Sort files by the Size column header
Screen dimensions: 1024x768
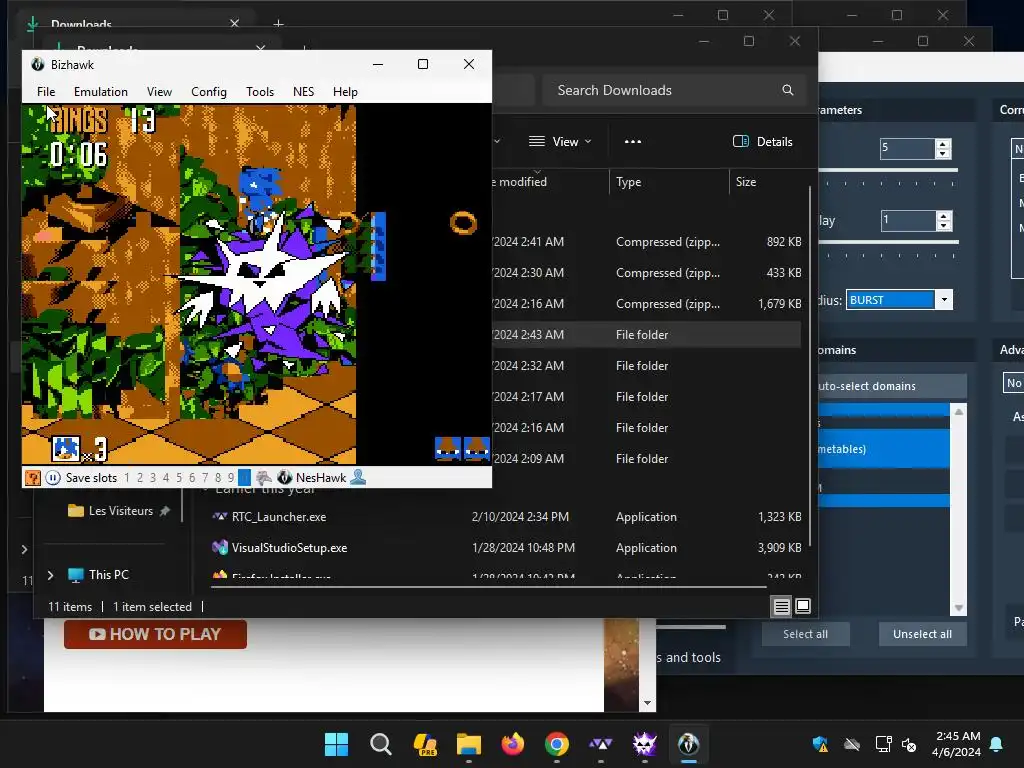pos(768,182)
